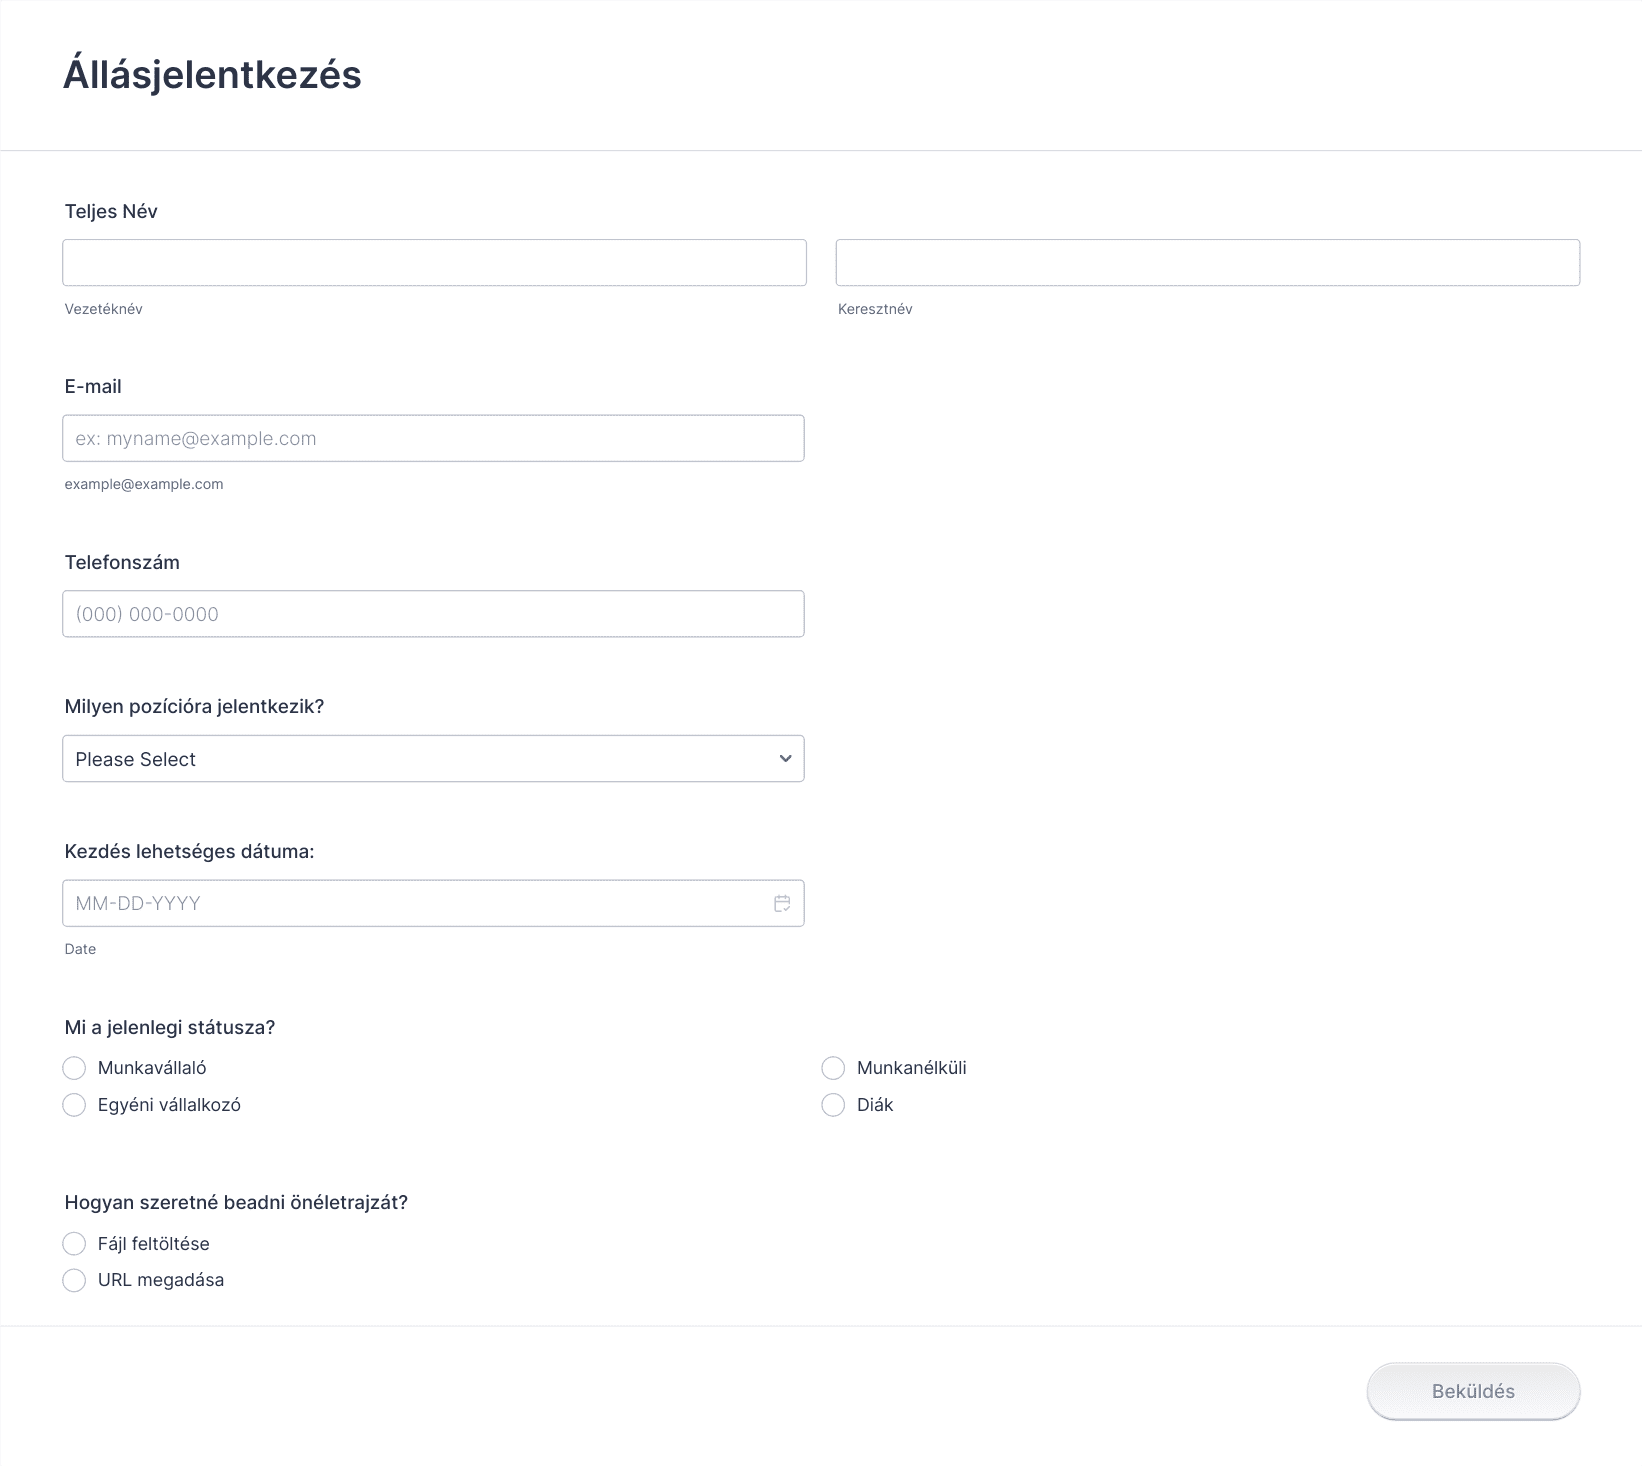1642x1466 pixels.
Task: Click the Teljes Név field label
Action: [x=111, y=211]
